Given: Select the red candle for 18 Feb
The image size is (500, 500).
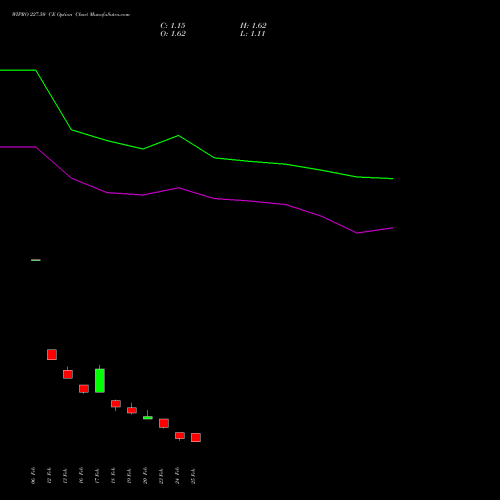Looking at the screenshot, I should (116, 404).
